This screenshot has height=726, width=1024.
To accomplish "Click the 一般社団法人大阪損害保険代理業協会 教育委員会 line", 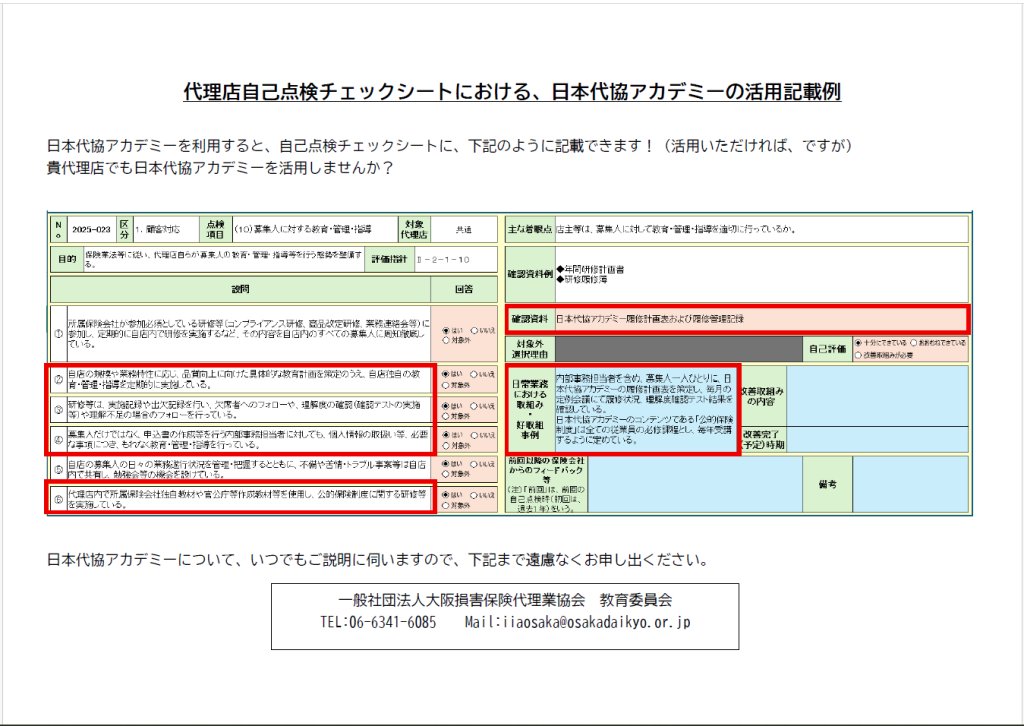I will point(505,600).
